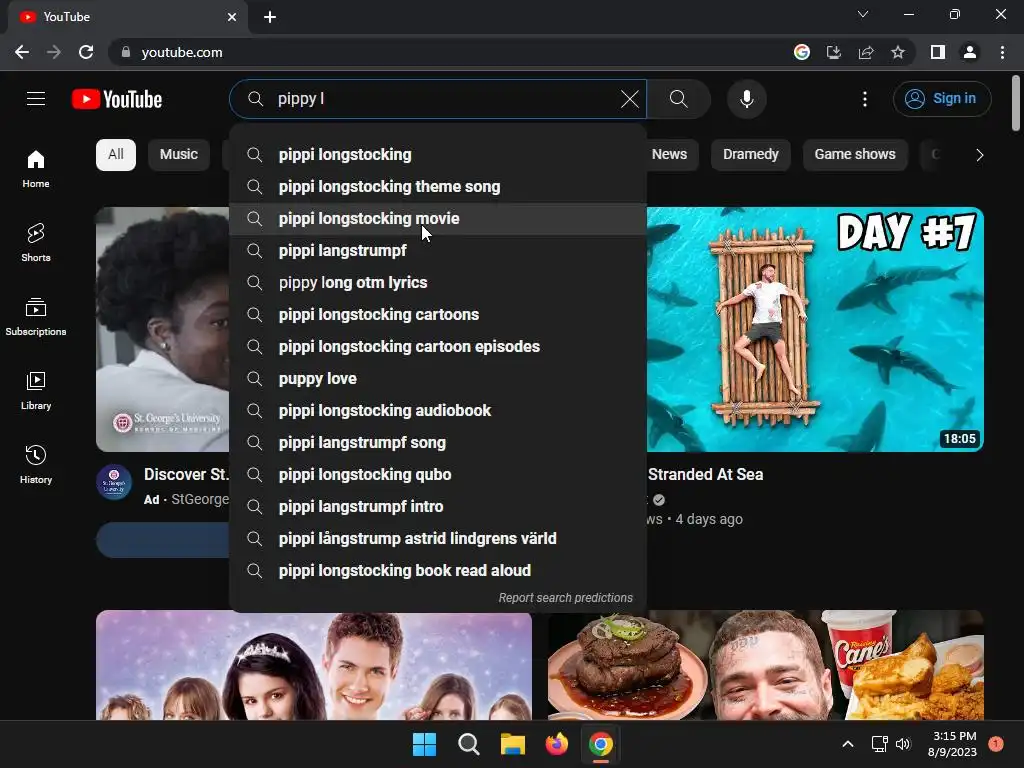Click Report search predictions link

566,598
